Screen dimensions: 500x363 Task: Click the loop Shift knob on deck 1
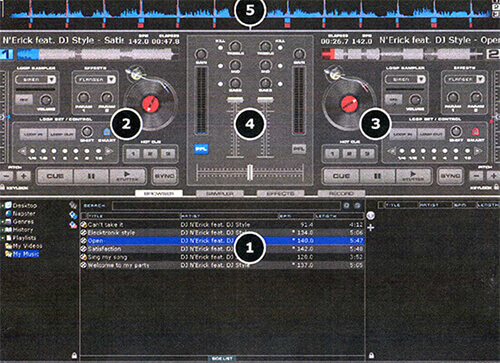pyautogui.click(x=87, y=131)
